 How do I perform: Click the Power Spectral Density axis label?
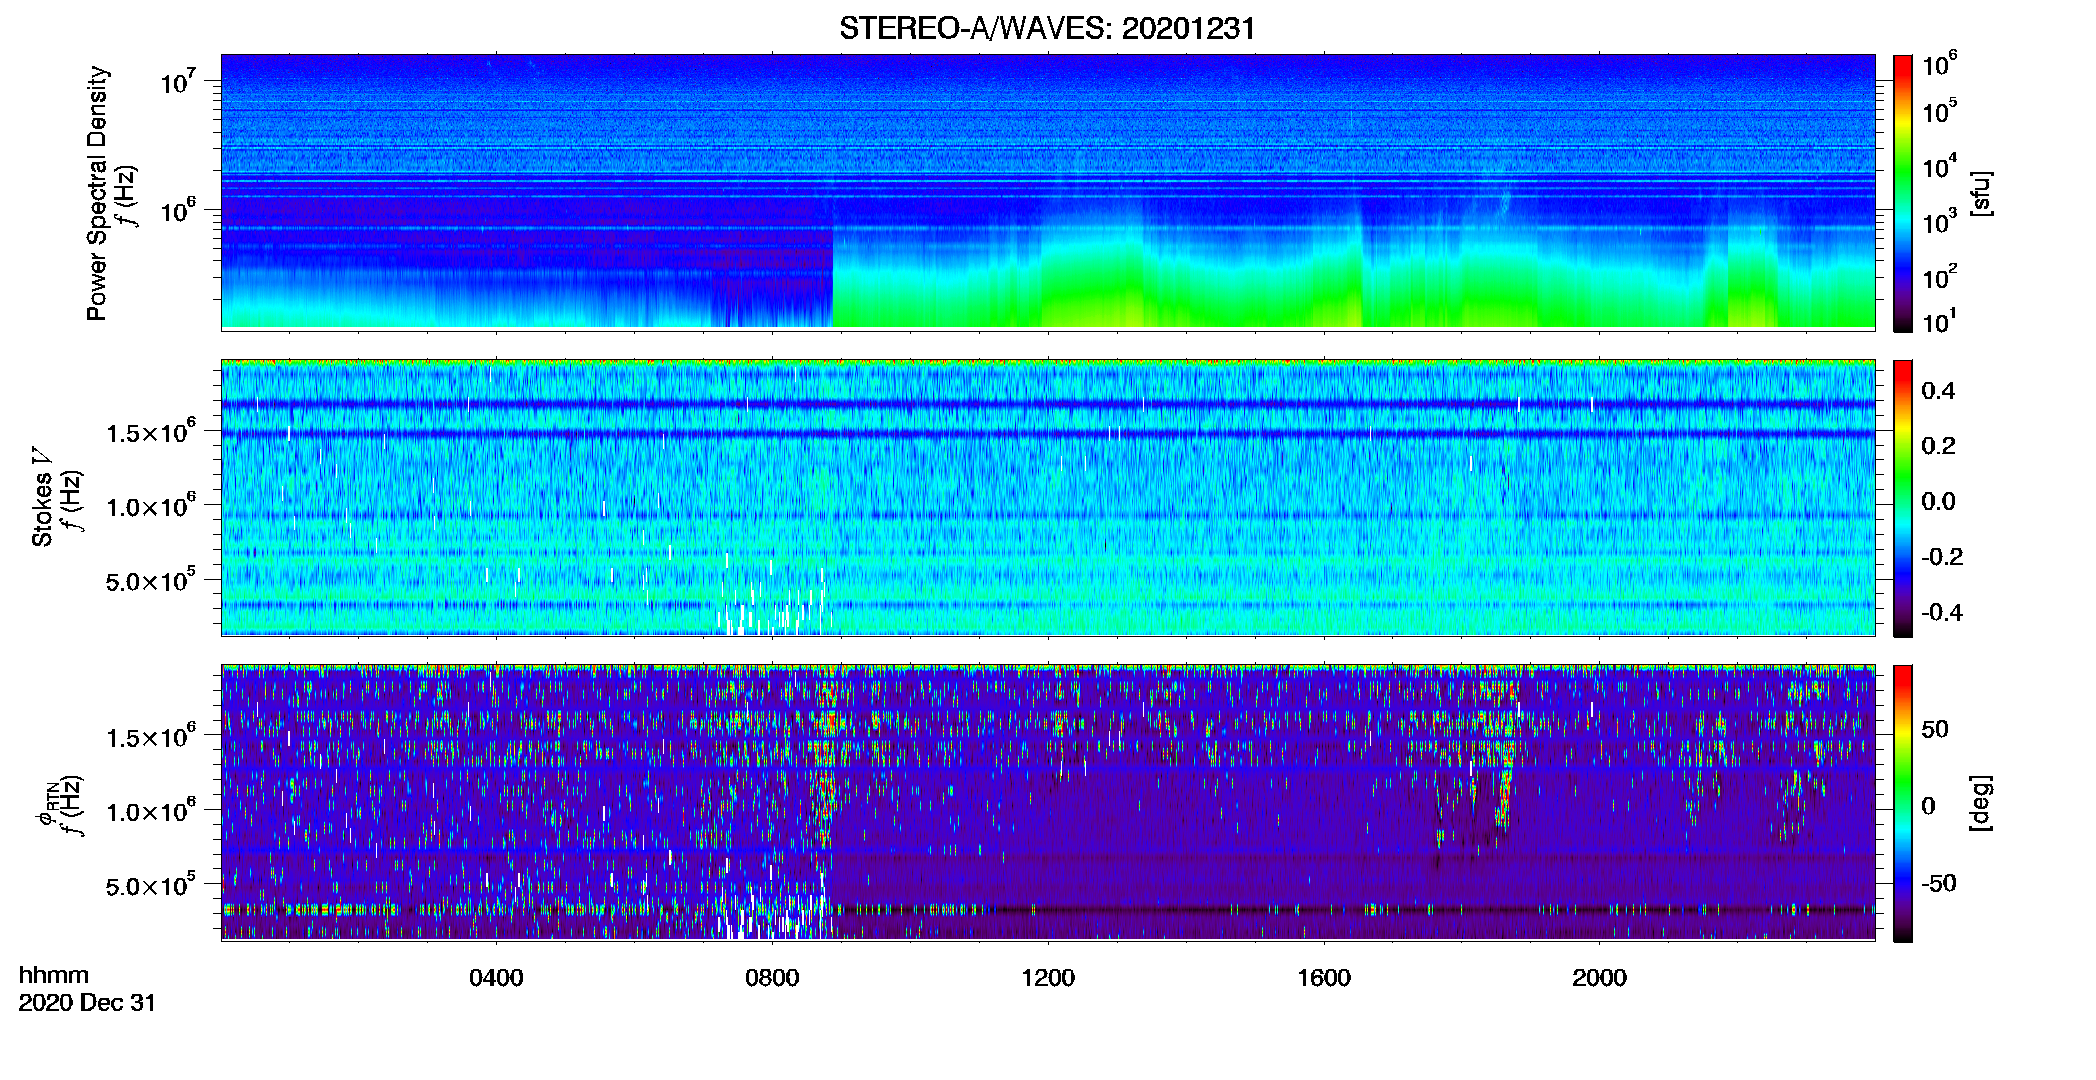[x=97, y=193]
